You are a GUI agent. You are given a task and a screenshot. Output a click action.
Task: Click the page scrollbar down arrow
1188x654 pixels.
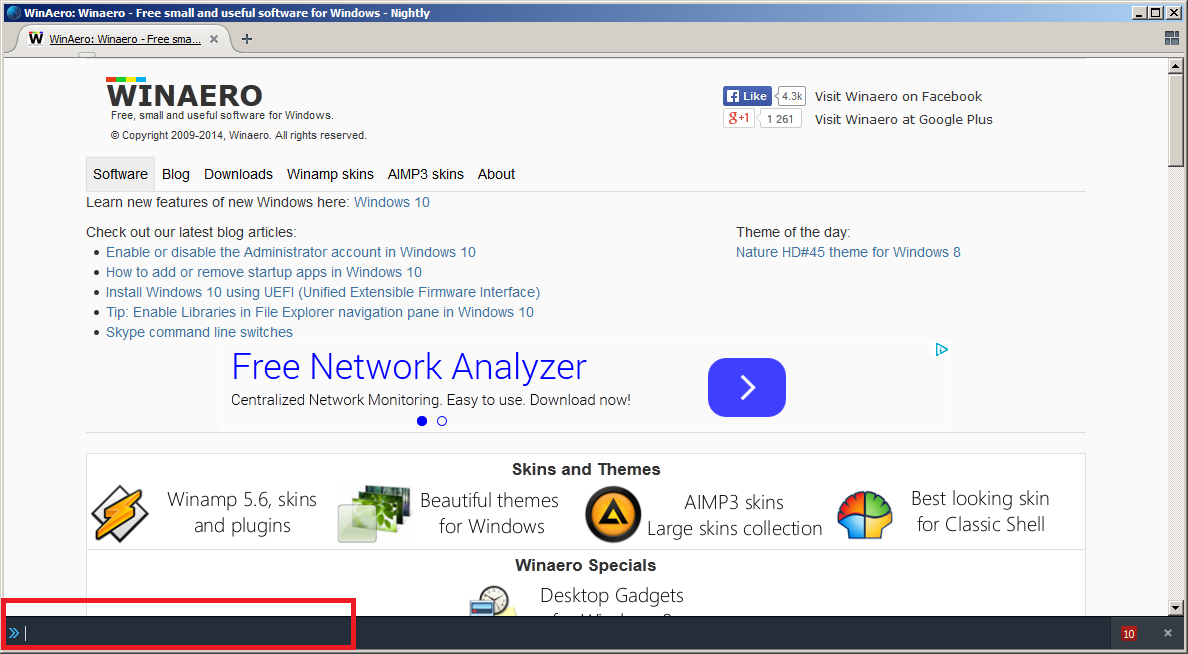[1175, 608]
